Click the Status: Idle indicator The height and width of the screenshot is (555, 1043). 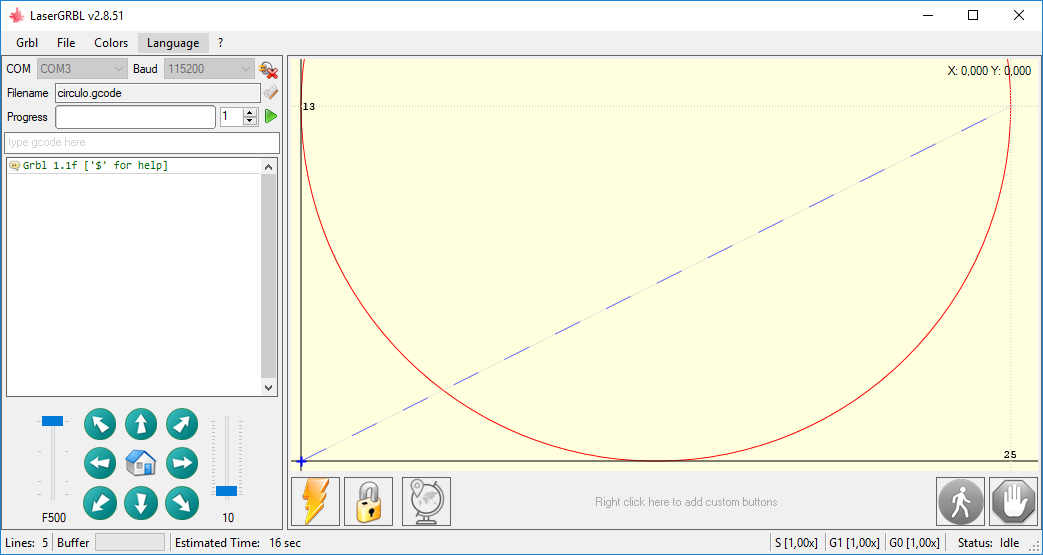[988, 543]
